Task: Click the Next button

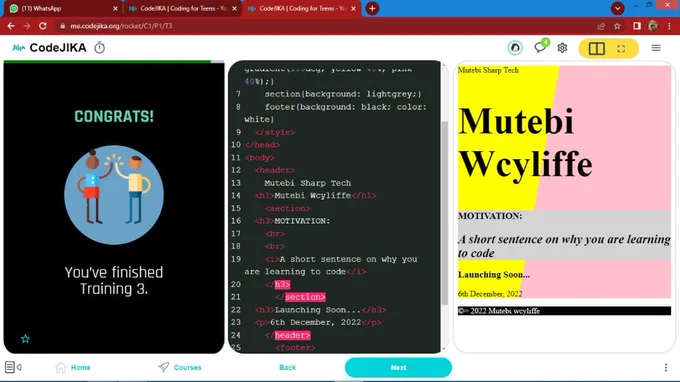Action: pyautogui.click(x=398, y=367)
